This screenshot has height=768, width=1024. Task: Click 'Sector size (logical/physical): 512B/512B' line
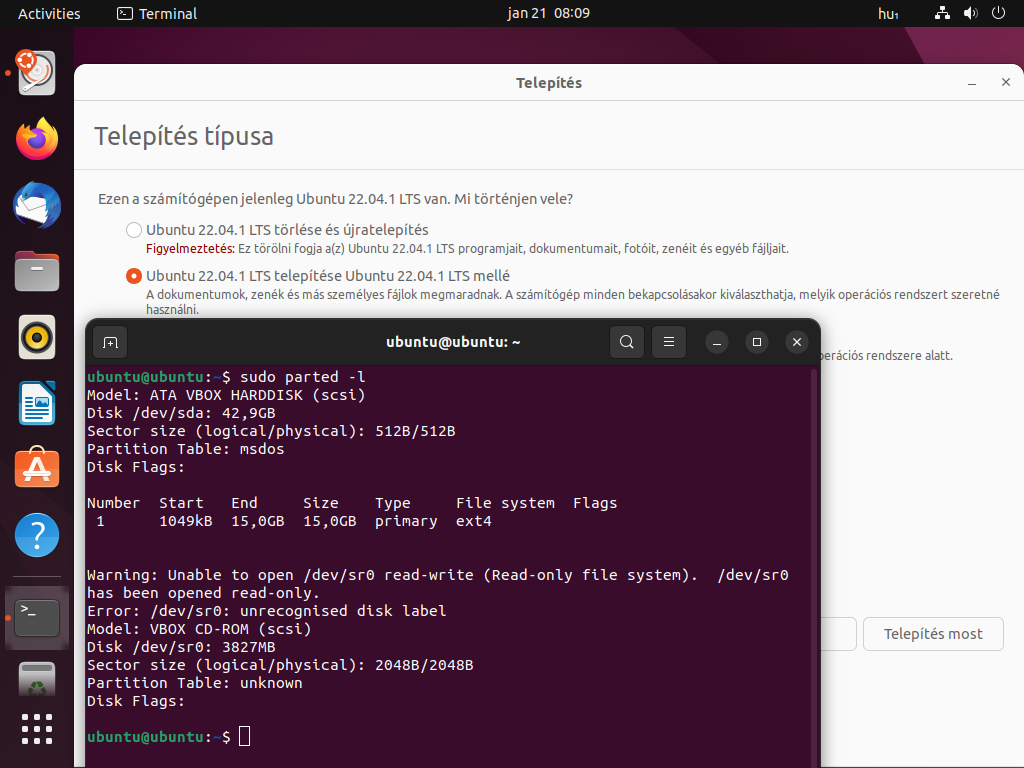point(271,431)
